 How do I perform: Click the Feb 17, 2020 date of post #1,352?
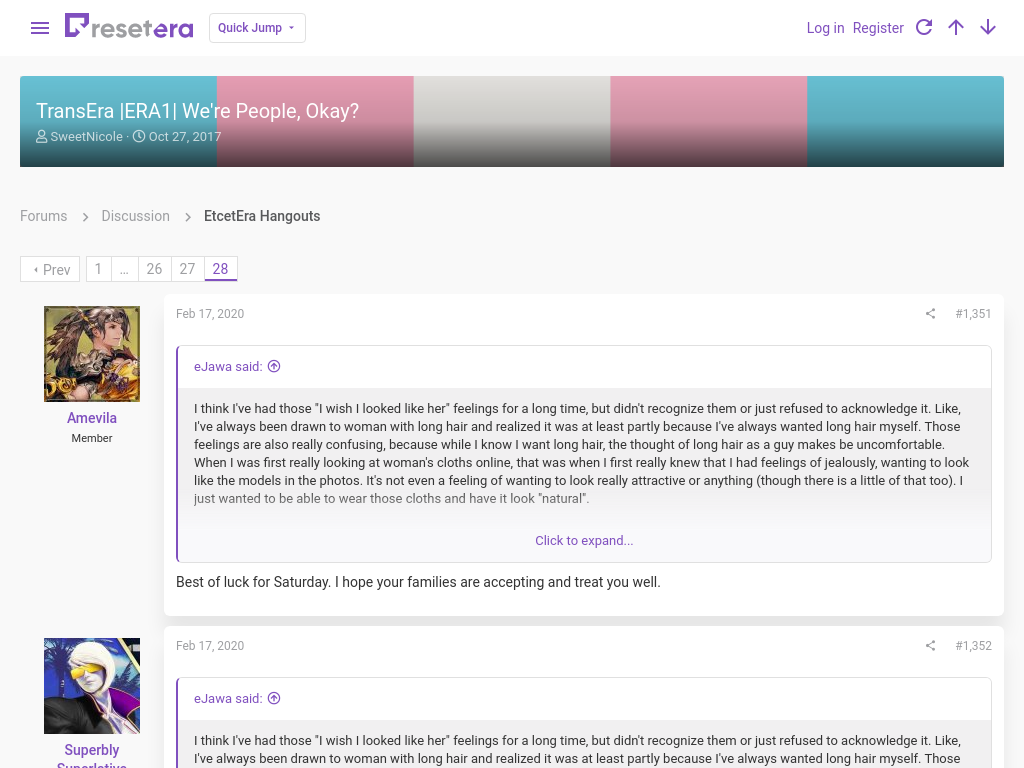[210, 646]
